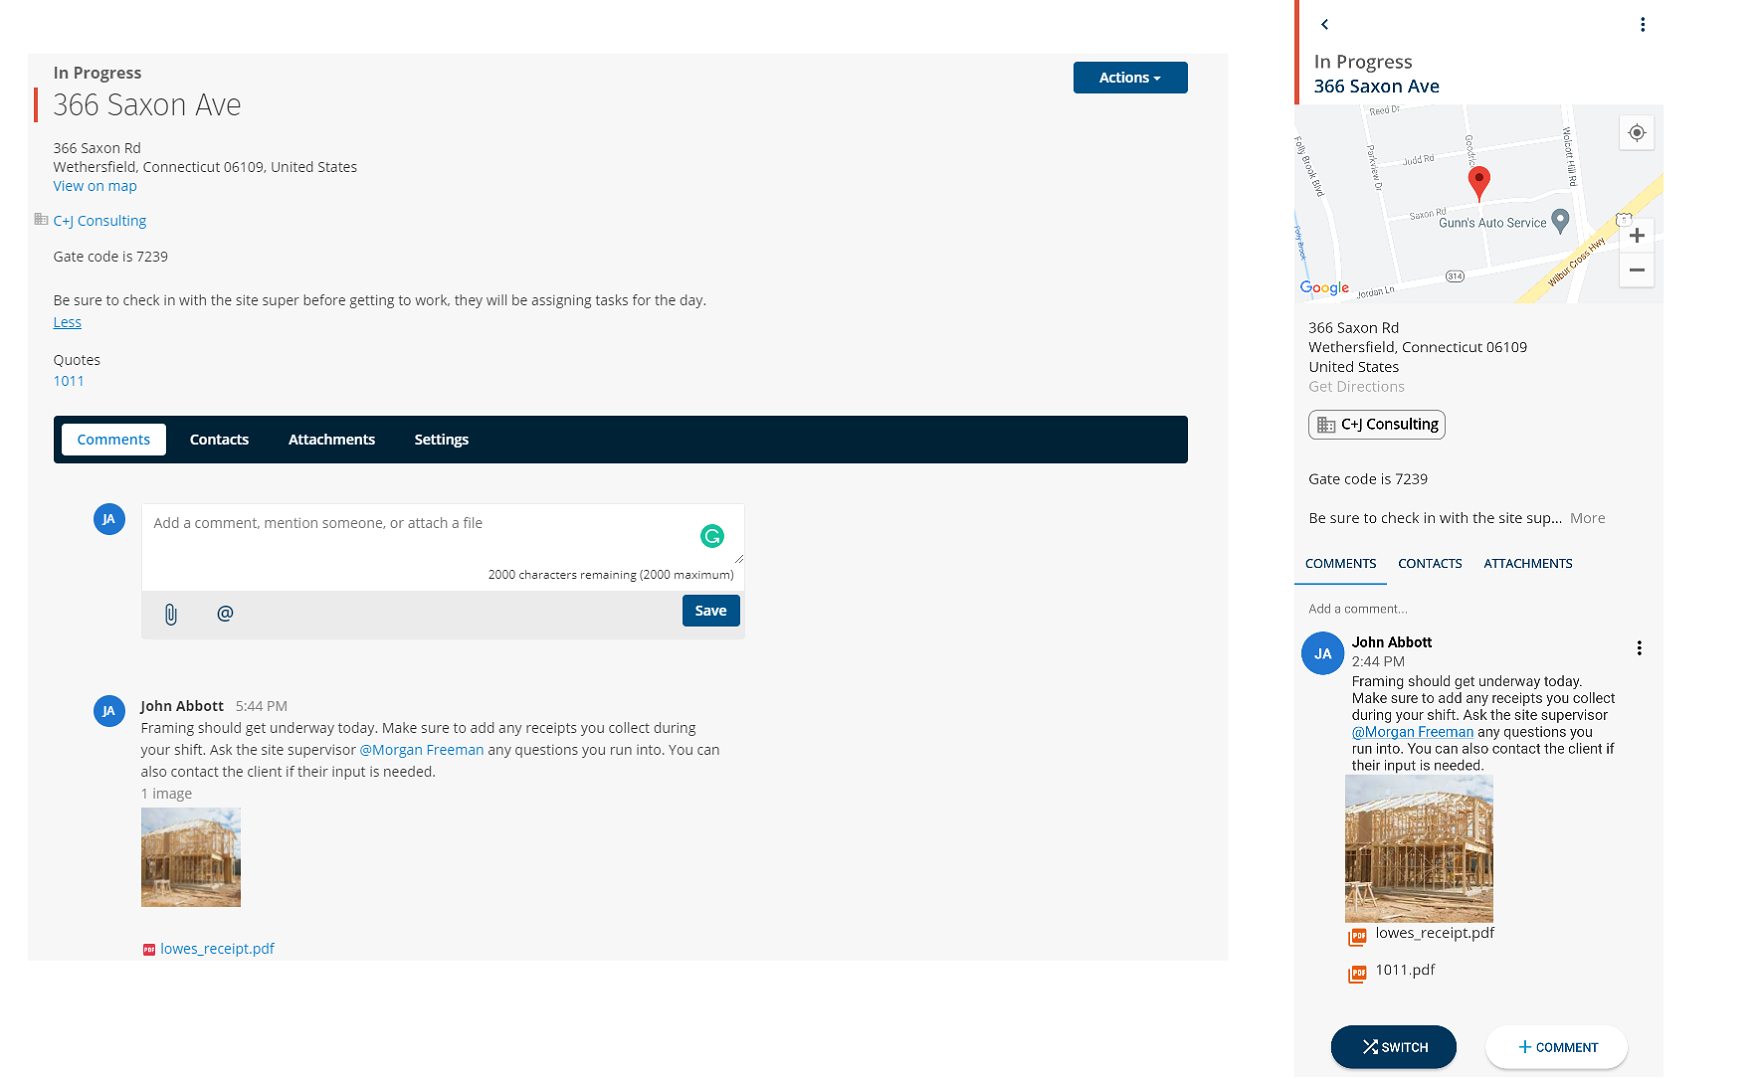This screenshot has height=1079, width=1762.
Task: Click the paperclip attach file icon
Action: [171, 614]
